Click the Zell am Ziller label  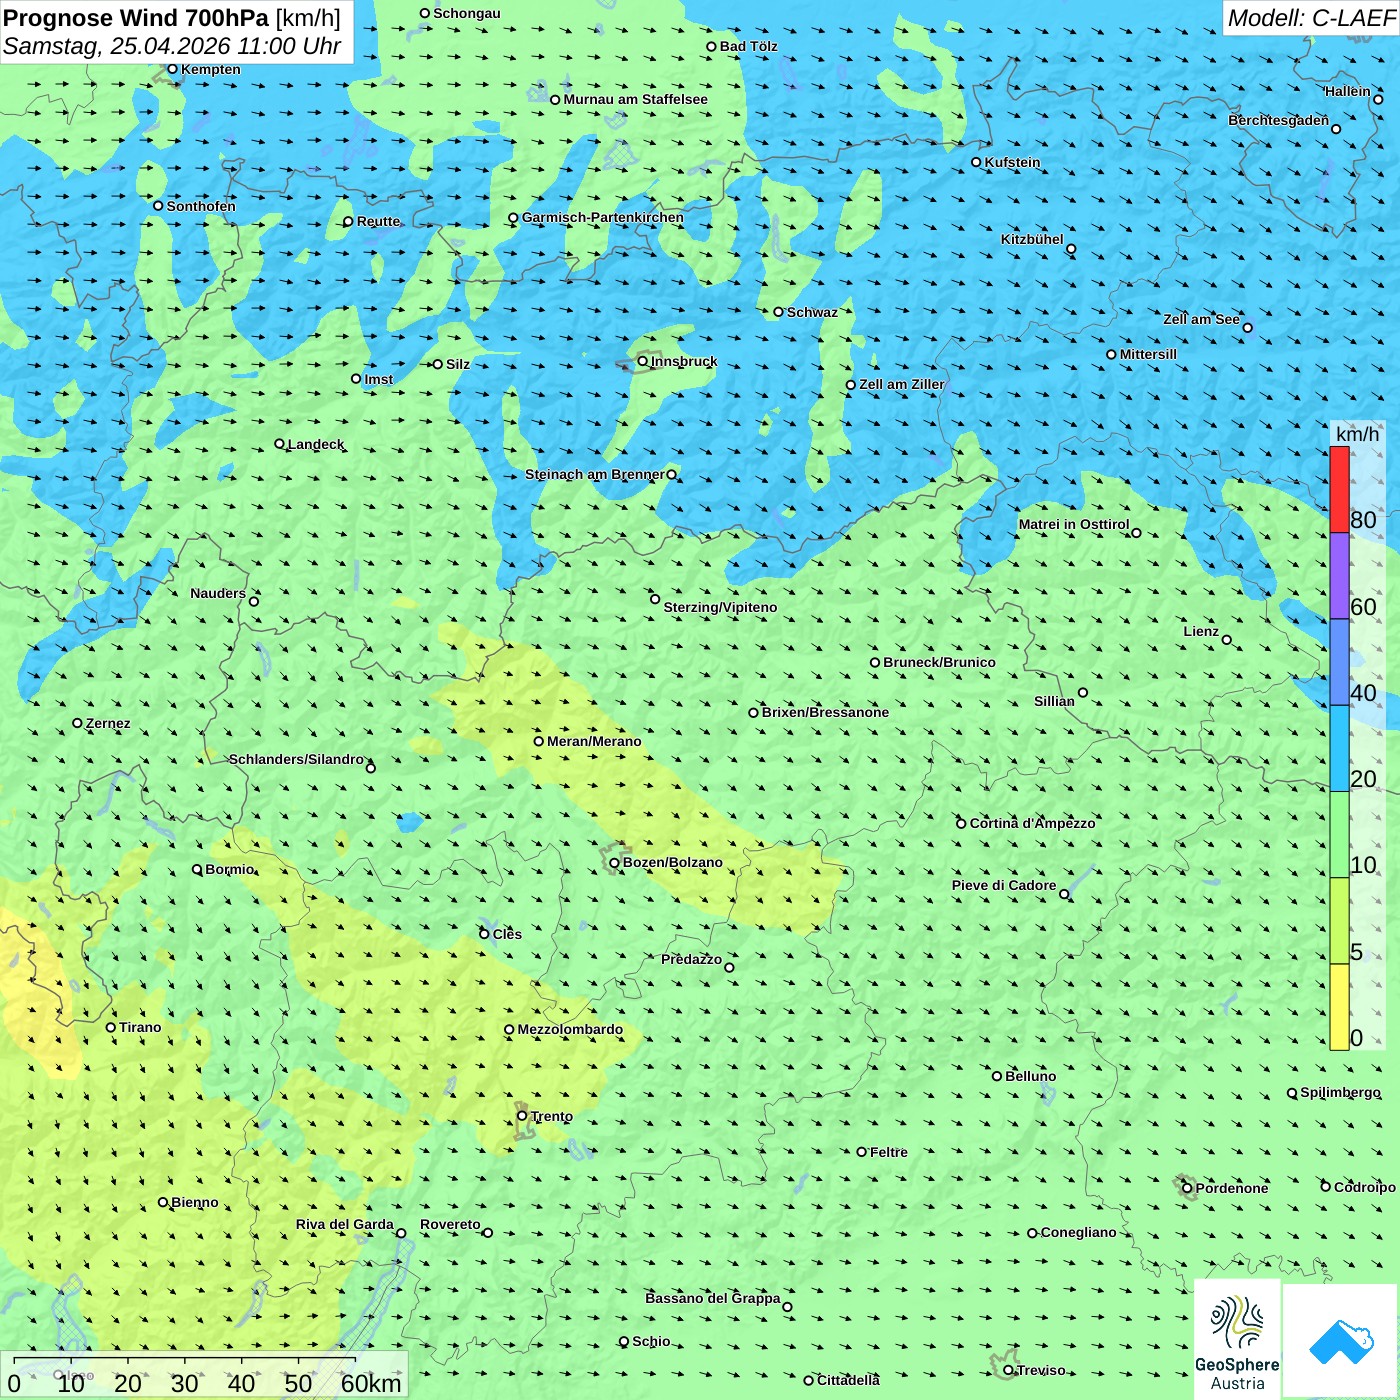click(902, 384)
